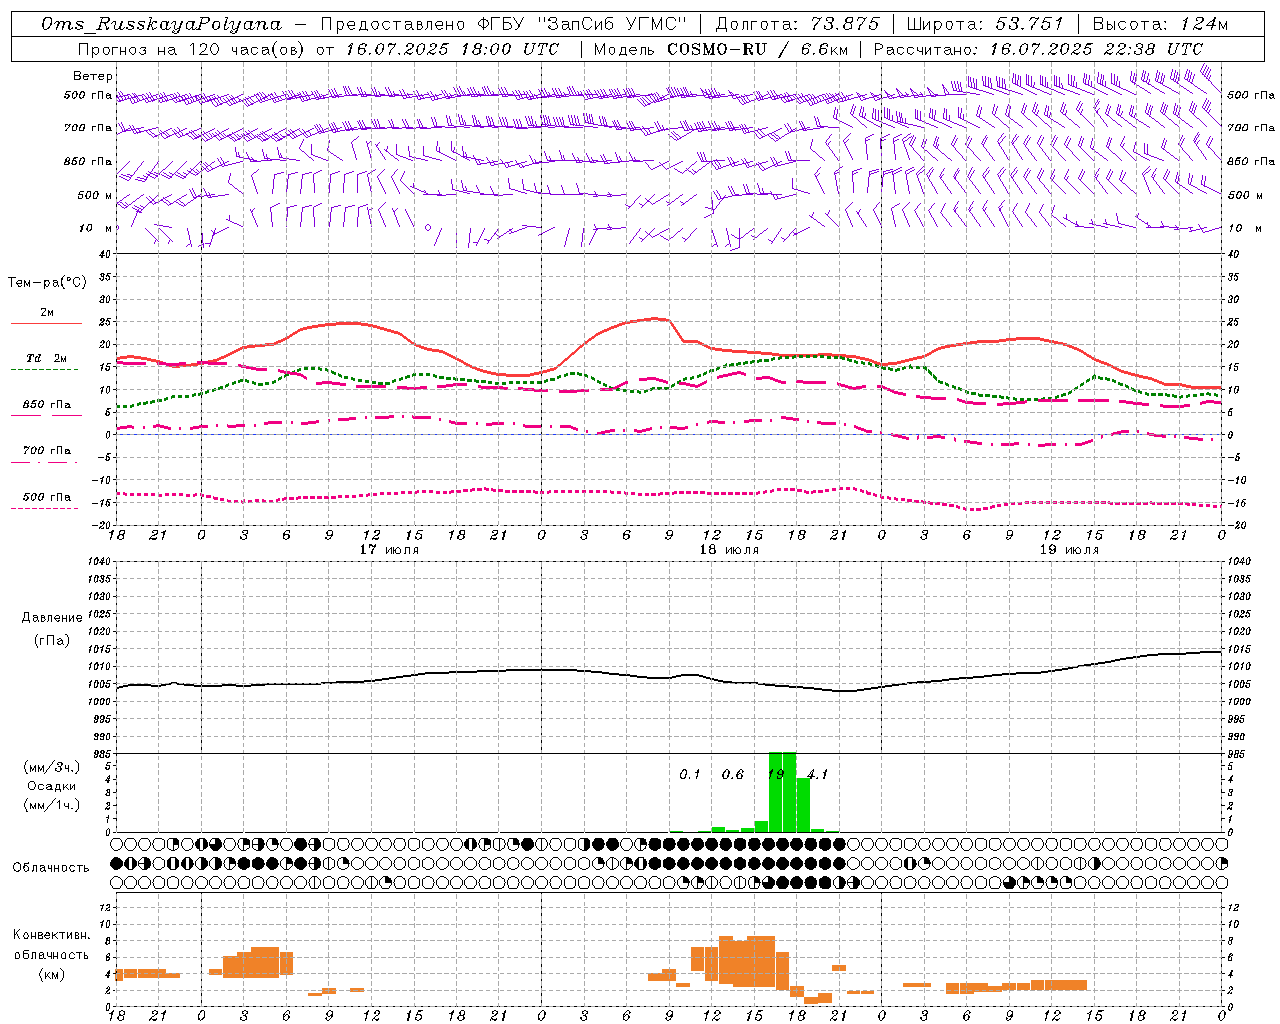The width and height of the screenshot is (1280, 1024).
Task: Click the 0.6 precipitation amount value
Action: 733,775
